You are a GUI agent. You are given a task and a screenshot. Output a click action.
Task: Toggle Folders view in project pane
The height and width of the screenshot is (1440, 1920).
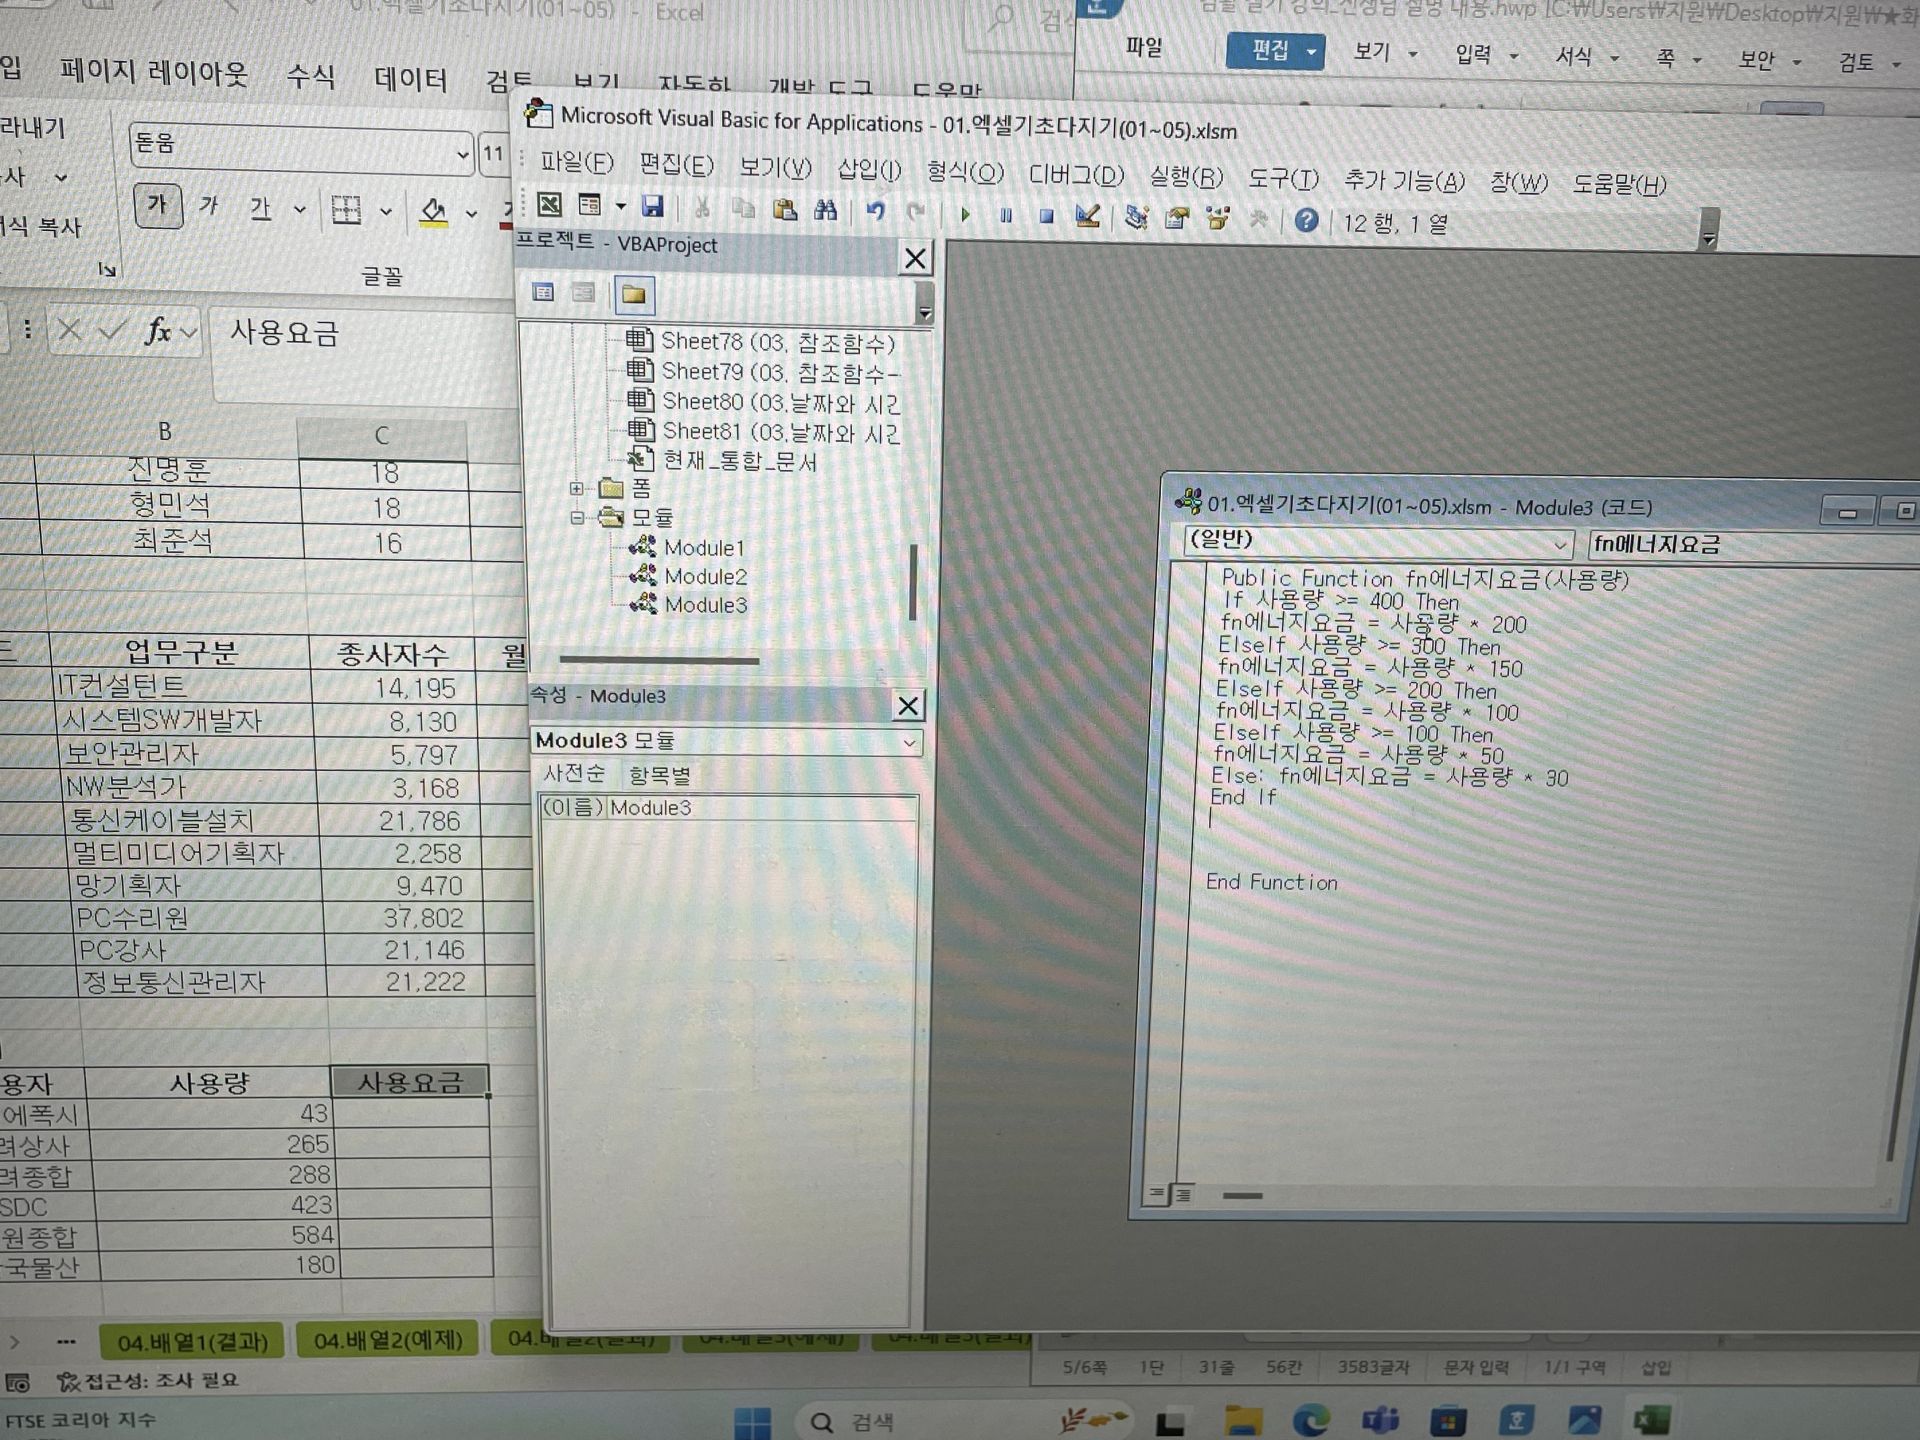click(634, 294)
